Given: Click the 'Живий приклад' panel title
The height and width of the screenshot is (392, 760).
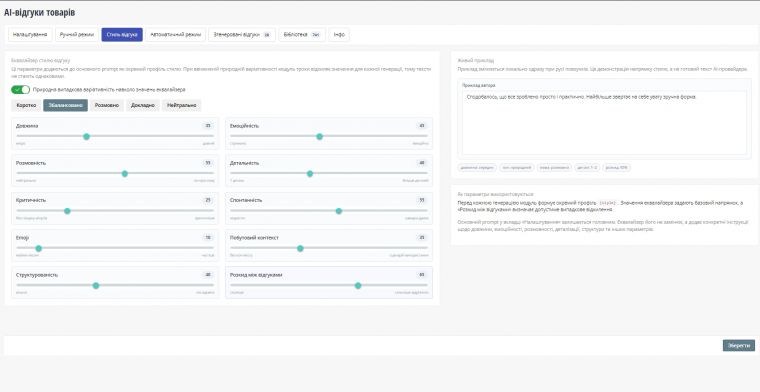Looking at the screenshot, I should click(x=475, y=61).
